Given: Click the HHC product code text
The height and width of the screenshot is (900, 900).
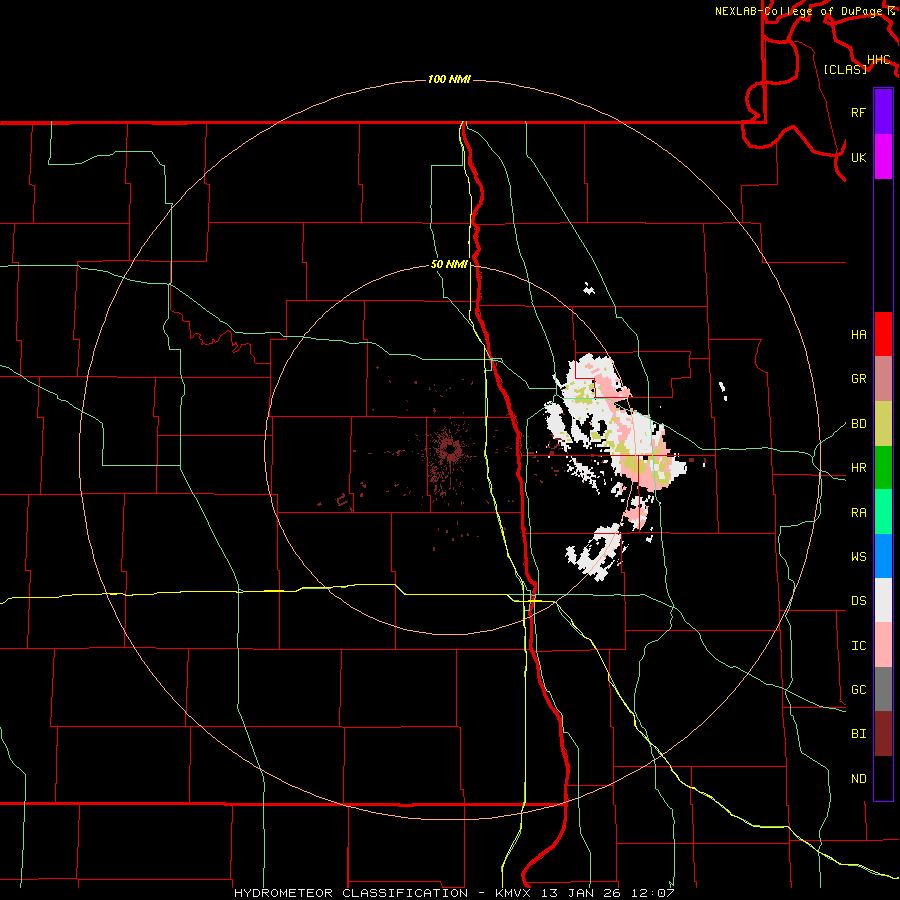Looking at the screenshot, I should 879,59.
